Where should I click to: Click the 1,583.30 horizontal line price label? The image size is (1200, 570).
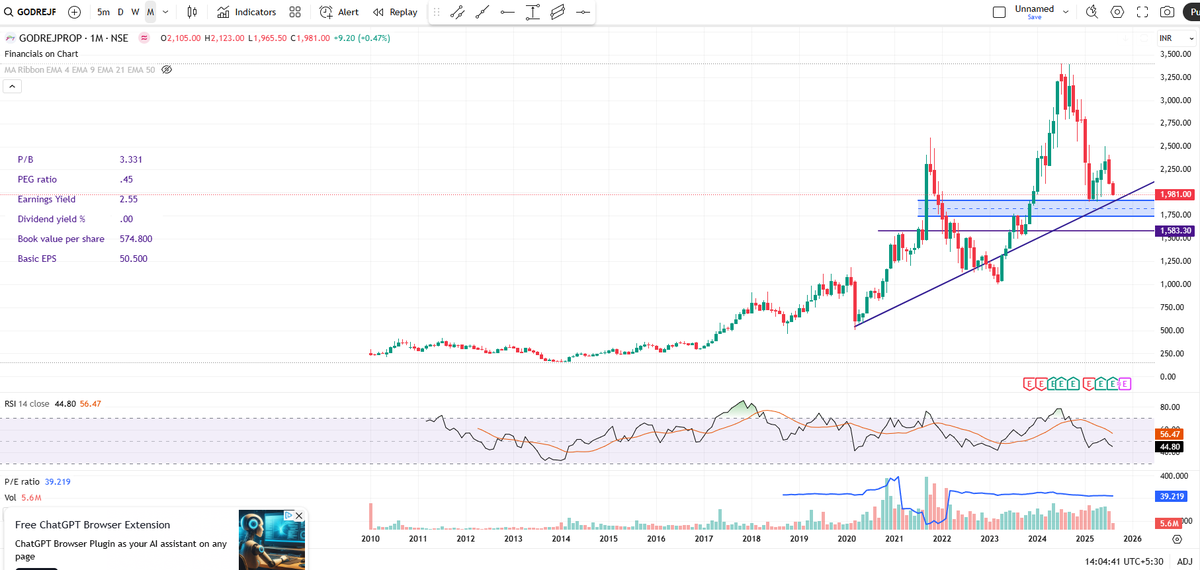click(x=1176, y=231)
